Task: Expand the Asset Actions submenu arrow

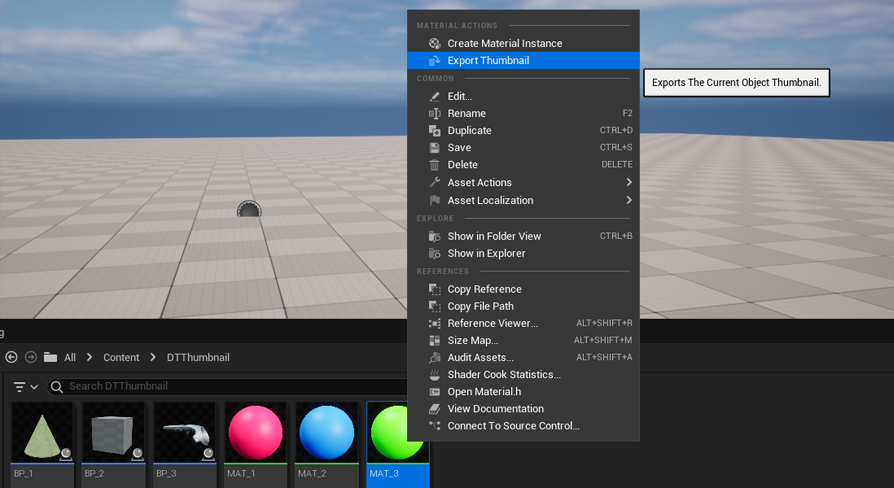Action: (x=629, y=182)
